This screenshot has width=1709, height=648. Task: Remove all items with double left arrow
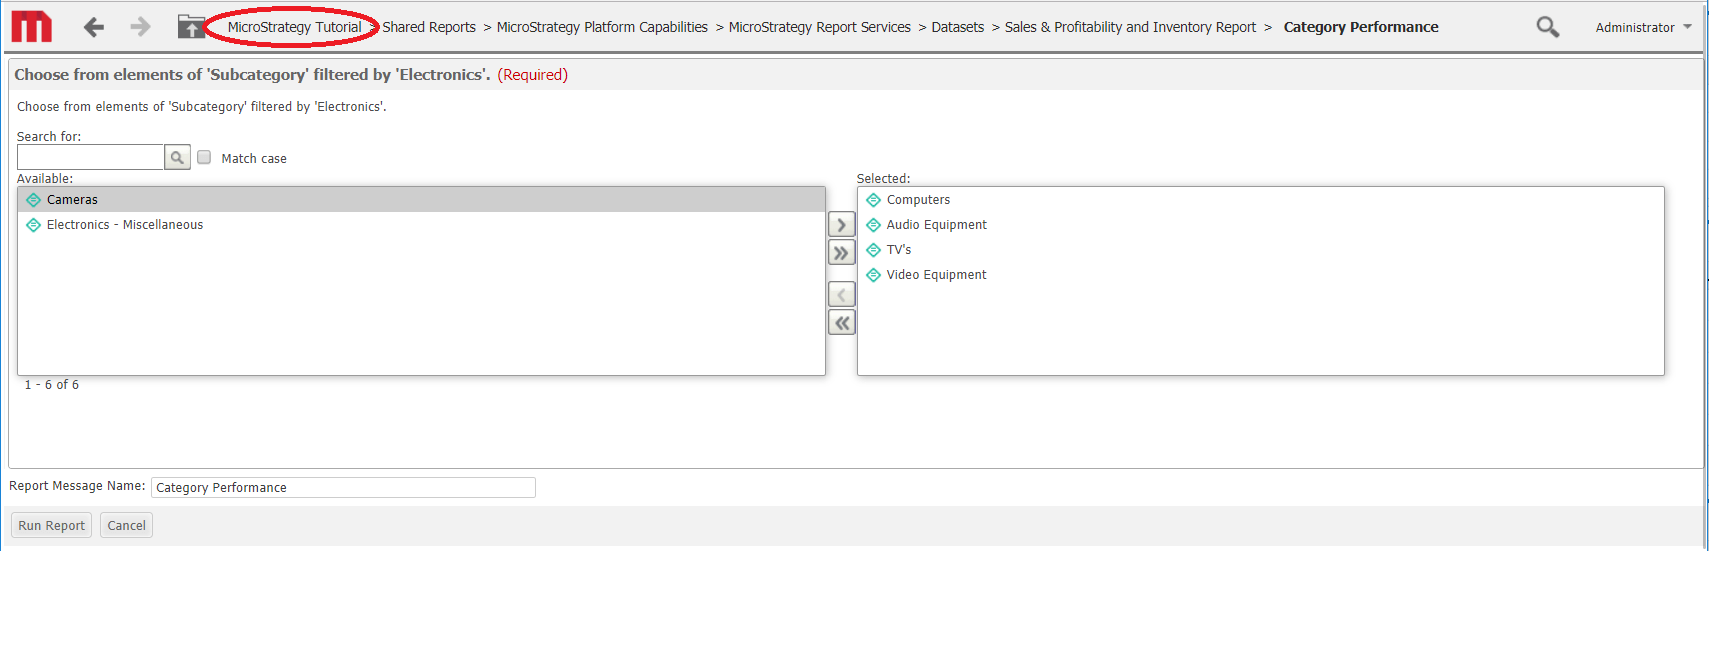[842, 323]
